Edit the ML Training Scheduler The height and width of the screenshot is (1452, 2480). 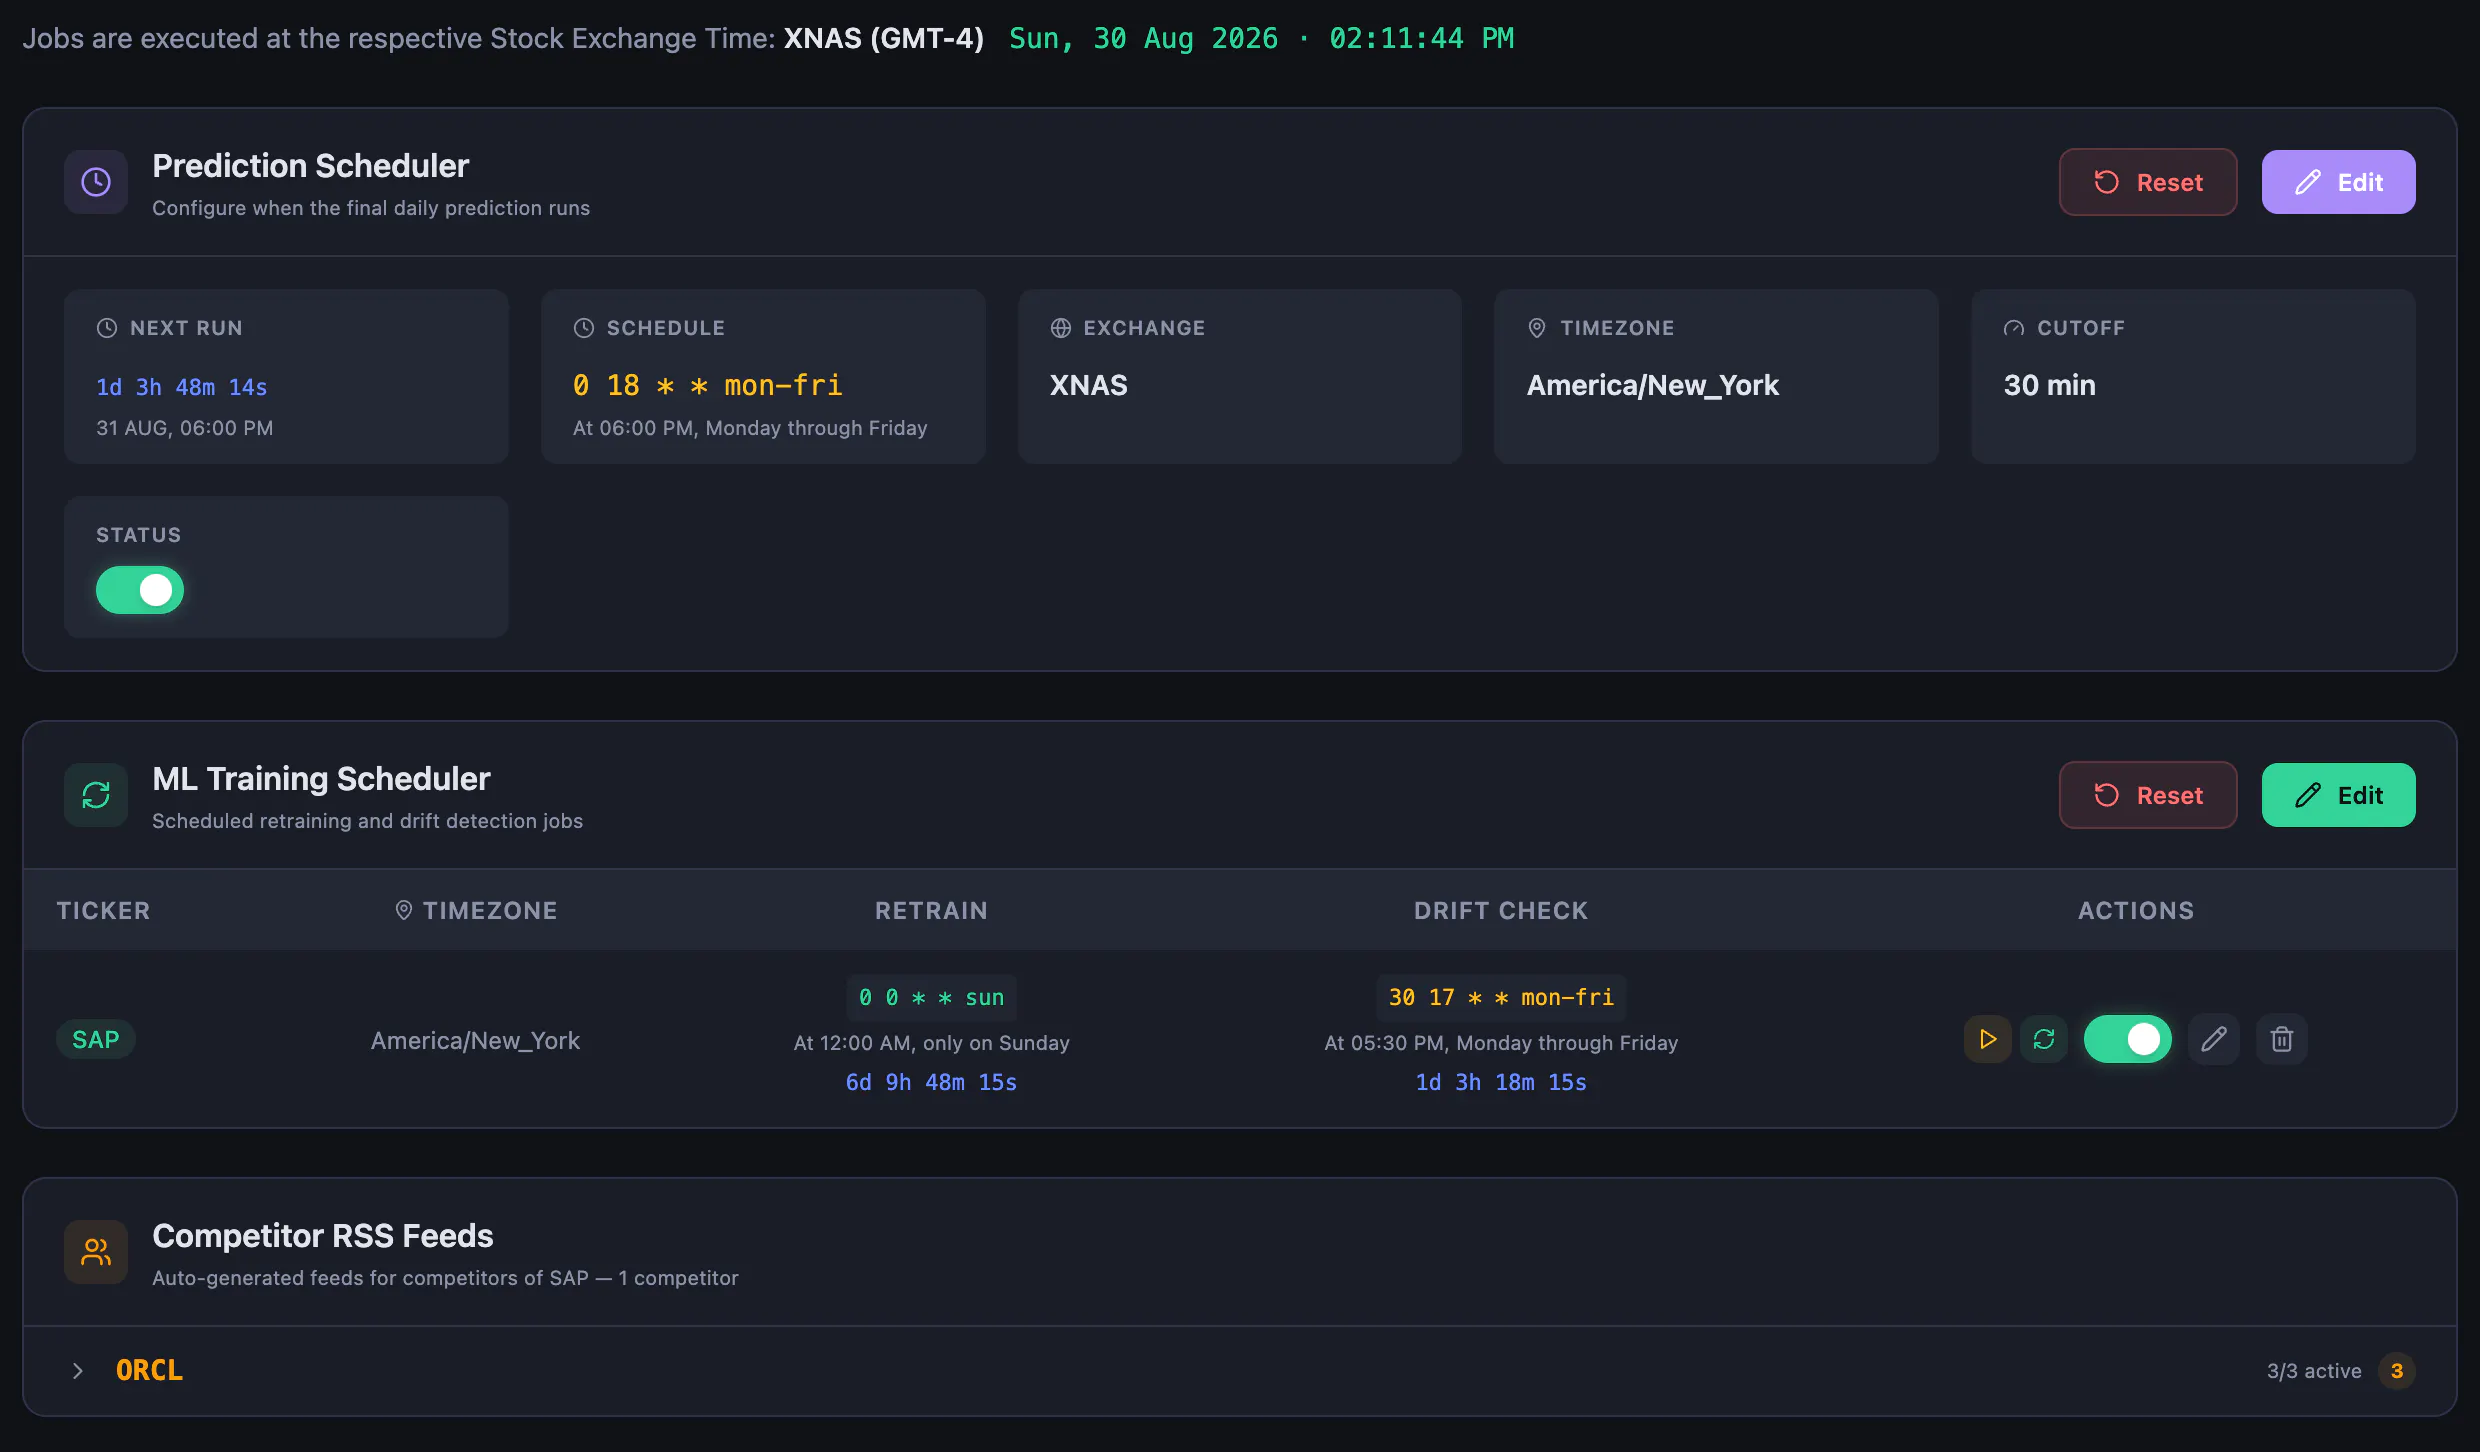(x=2338, y=795)
